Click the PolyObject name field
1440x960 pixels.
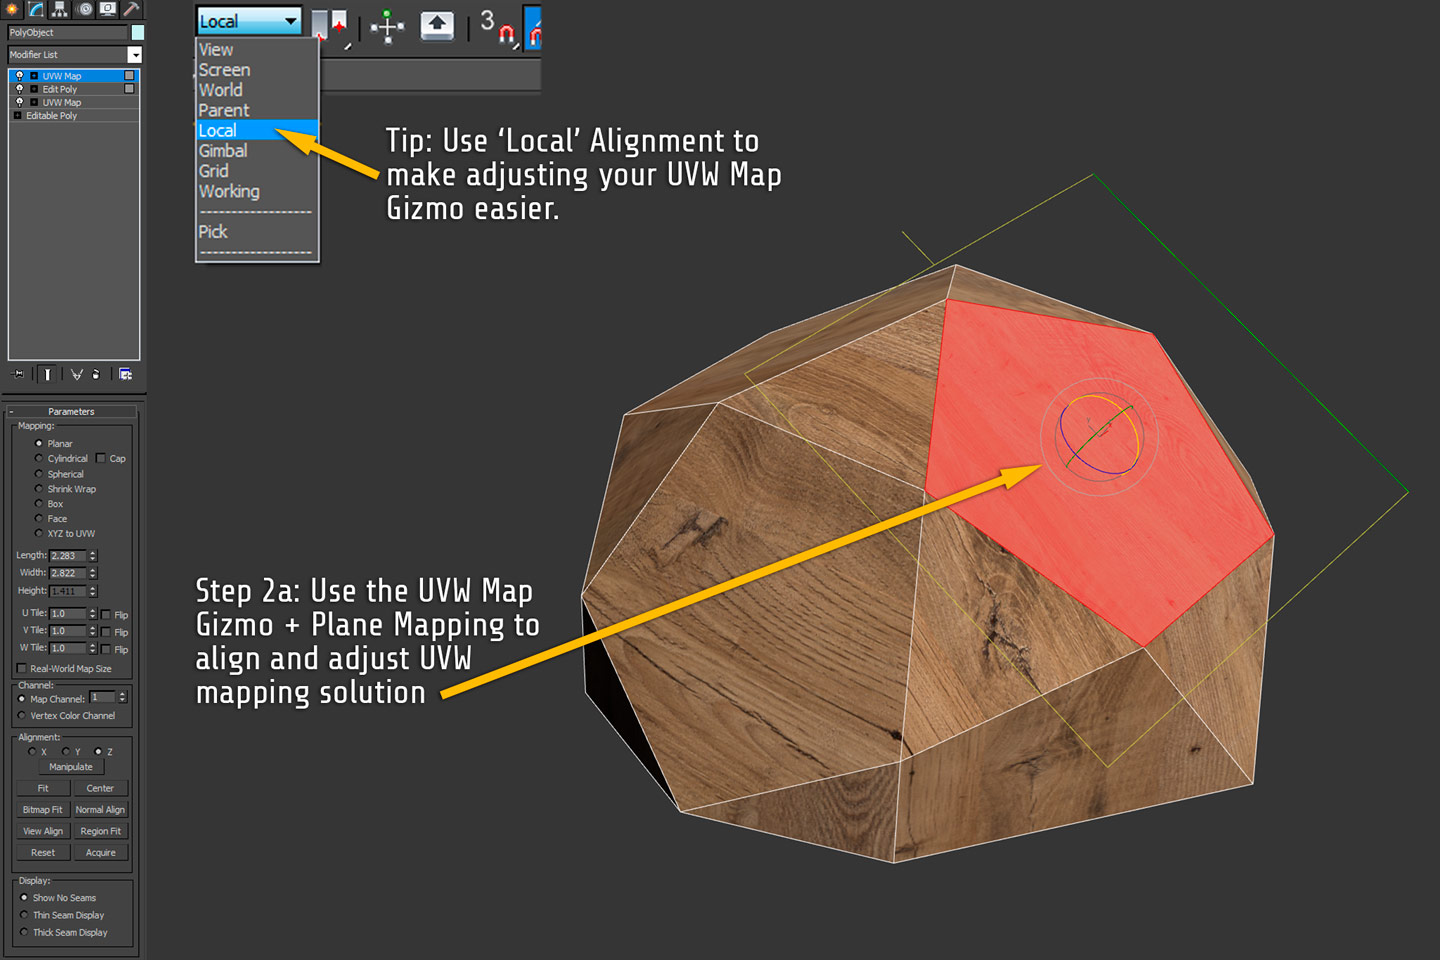coord(68,32)
